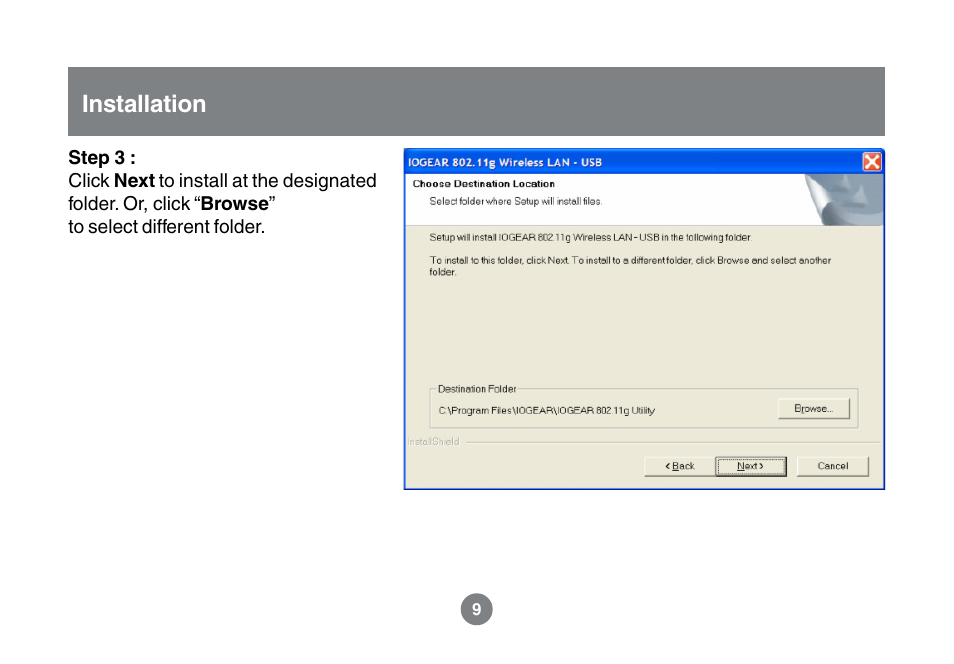954x664 pixels.
Task: Cancel the IOGEAR setup wizard
Action: pyautogui.click(x=832, y=466)
